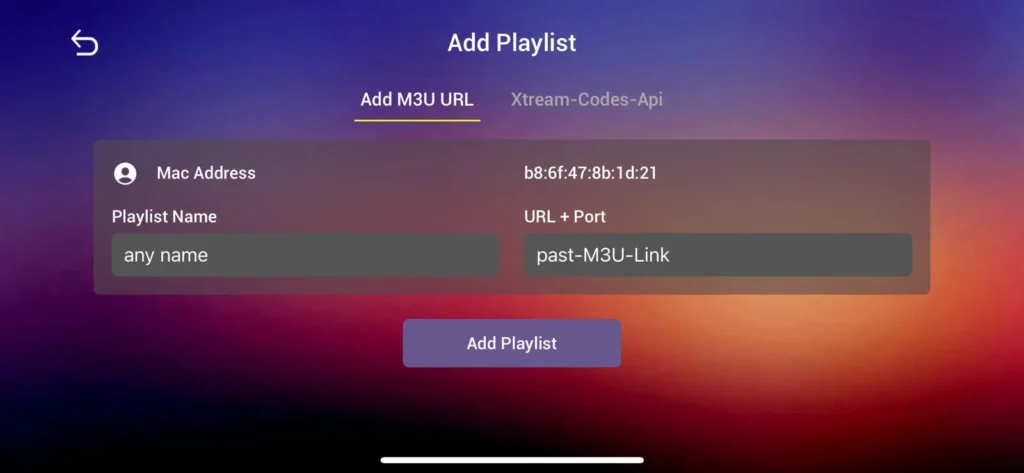Select the MAC address value b8:6f:47:8b:1d:21
The image size is (1024, 473).
(590, 173)
